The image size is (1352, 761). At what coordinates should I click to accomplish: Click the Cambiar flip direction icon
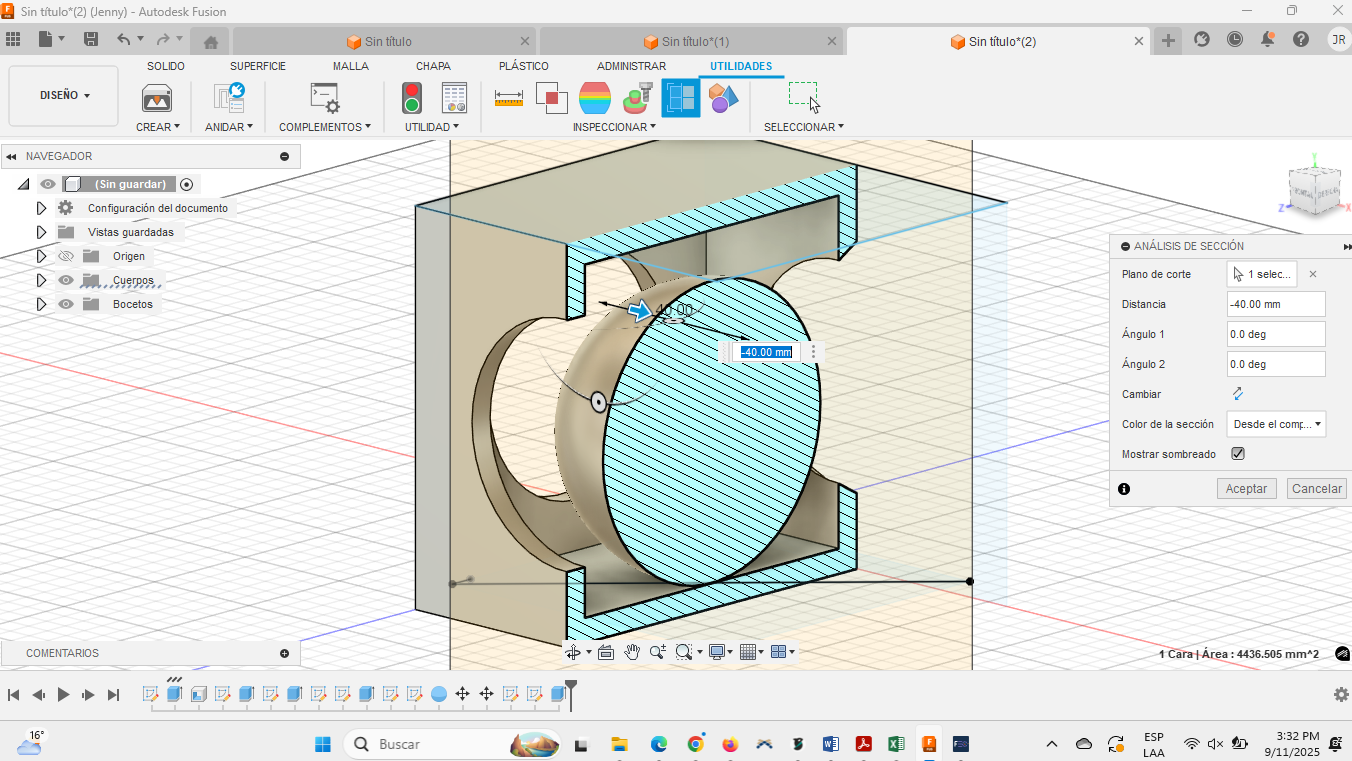pyautogui.click(x=1237, y=394)
